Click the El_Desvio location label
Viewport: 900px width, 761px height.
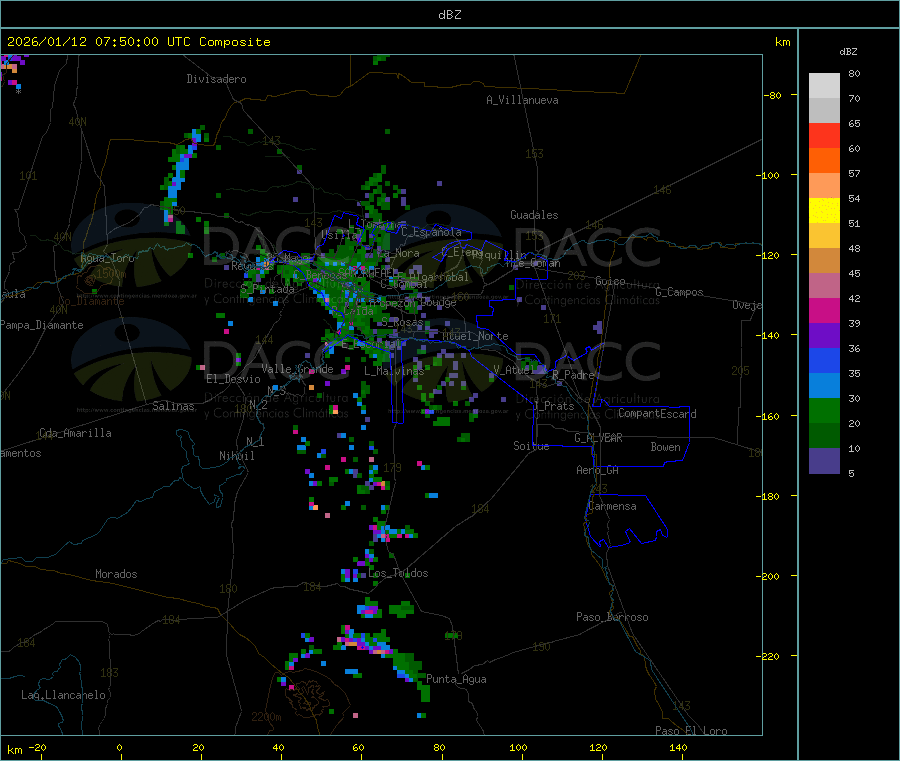[x=233, y=379]
